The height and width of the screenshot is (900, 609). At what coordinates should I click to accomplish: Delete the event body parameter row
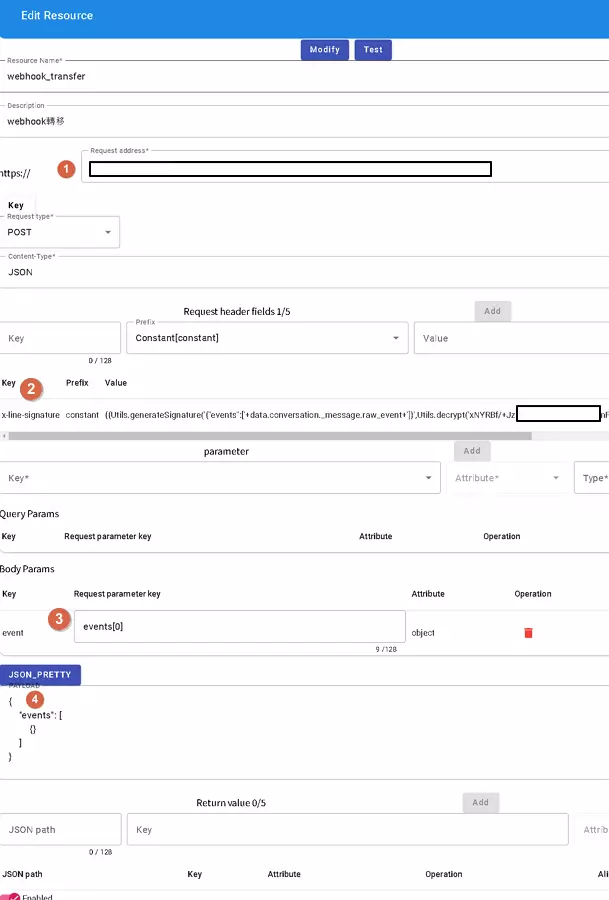click(x=528, y=633)
